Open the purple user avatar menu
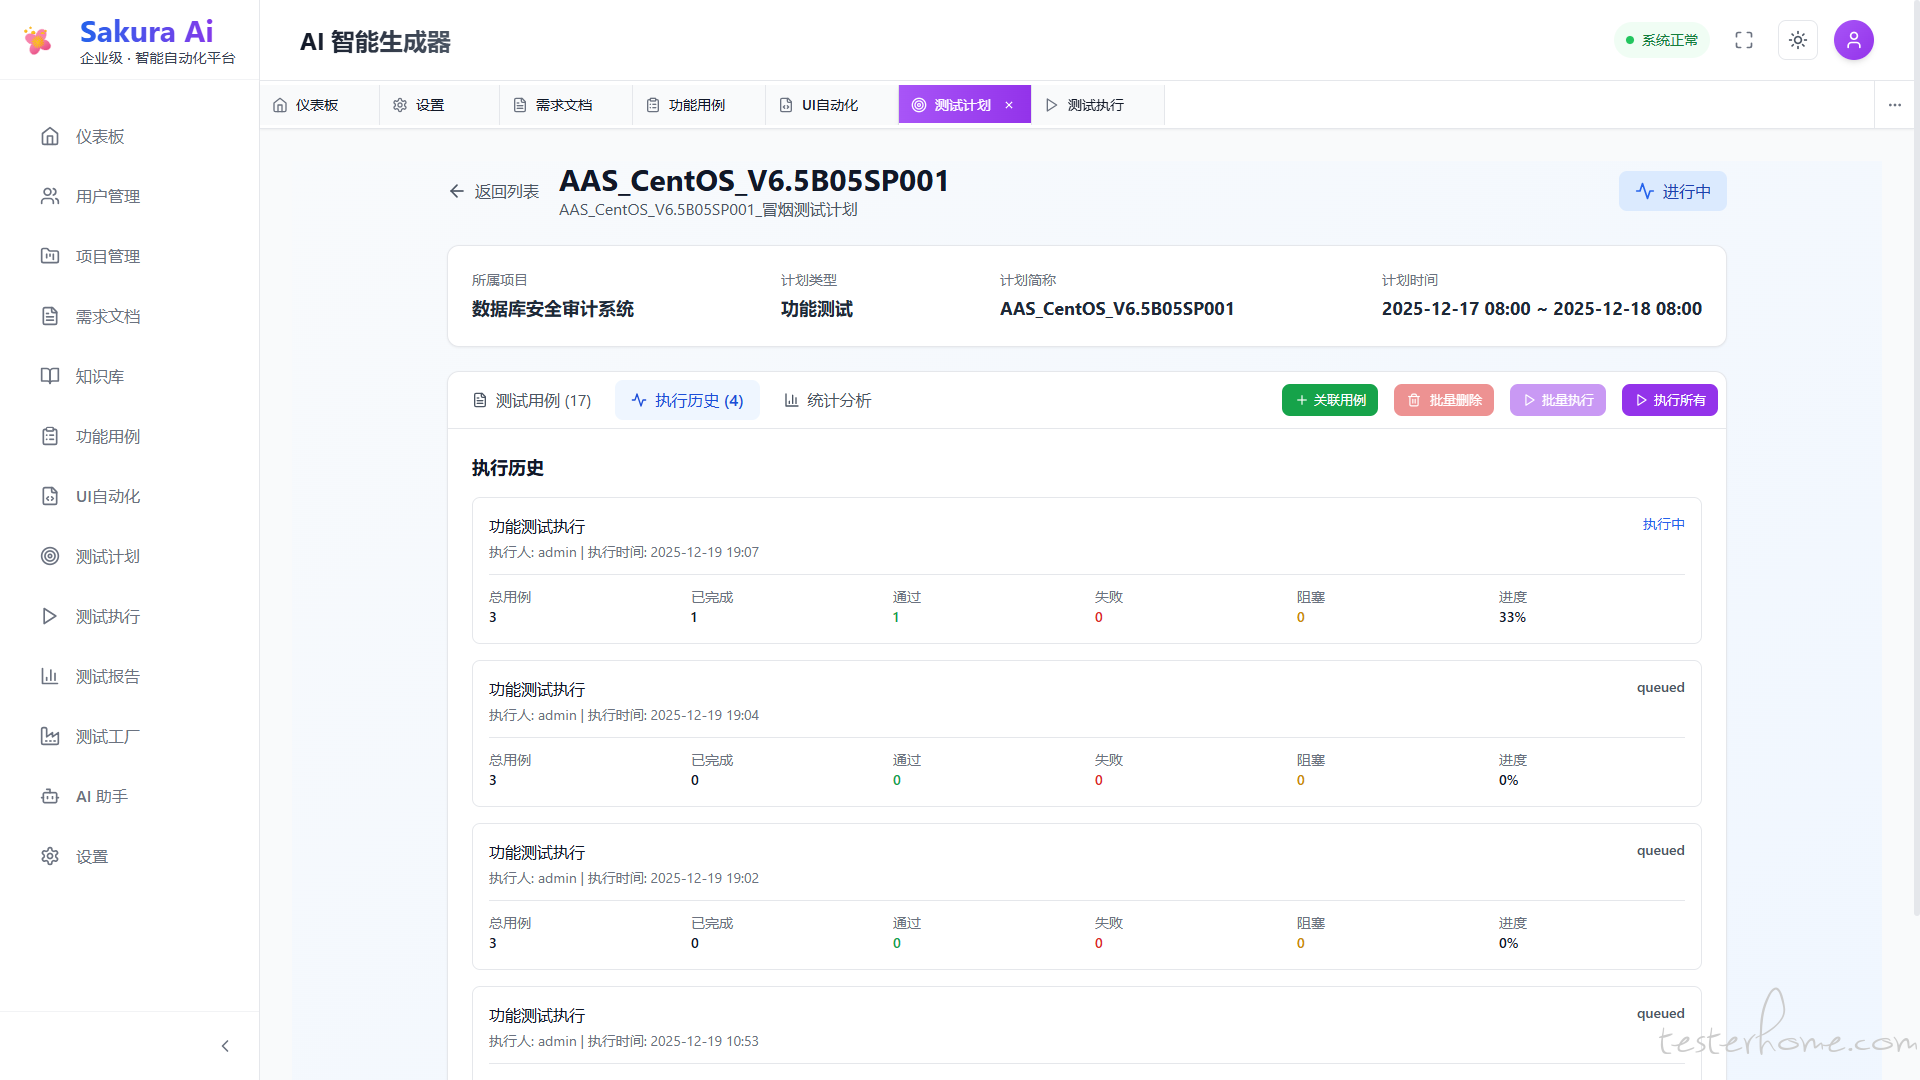The image size is (1920, 1080). coord(1853,40)
